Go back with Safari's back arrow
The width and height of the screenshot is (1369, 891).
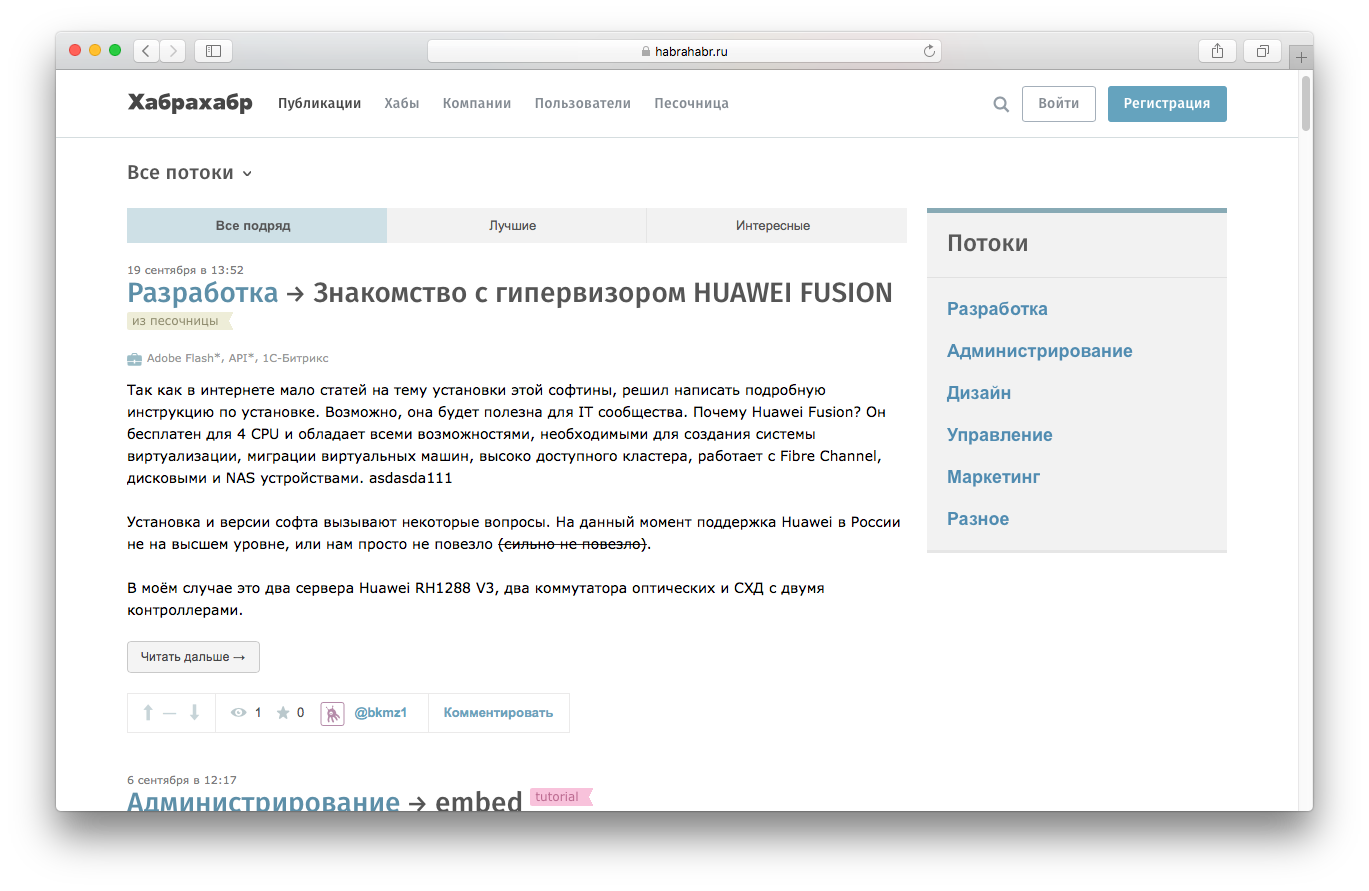click(146, 50)
